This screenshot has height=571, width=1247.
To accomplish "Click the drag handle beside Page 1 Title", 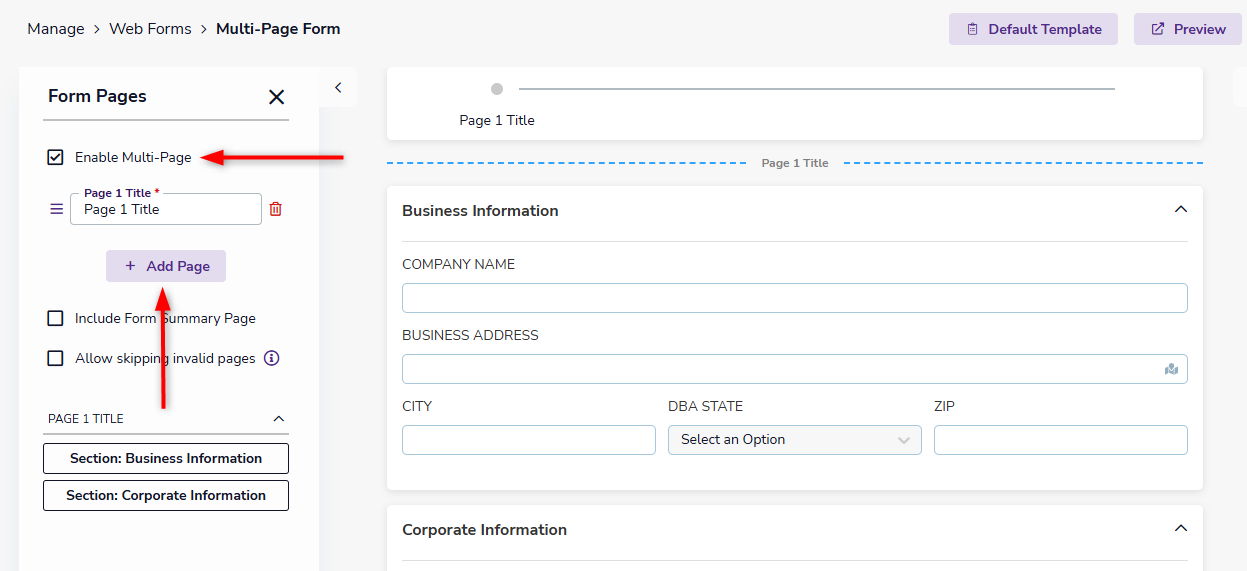I will [56, 209].
